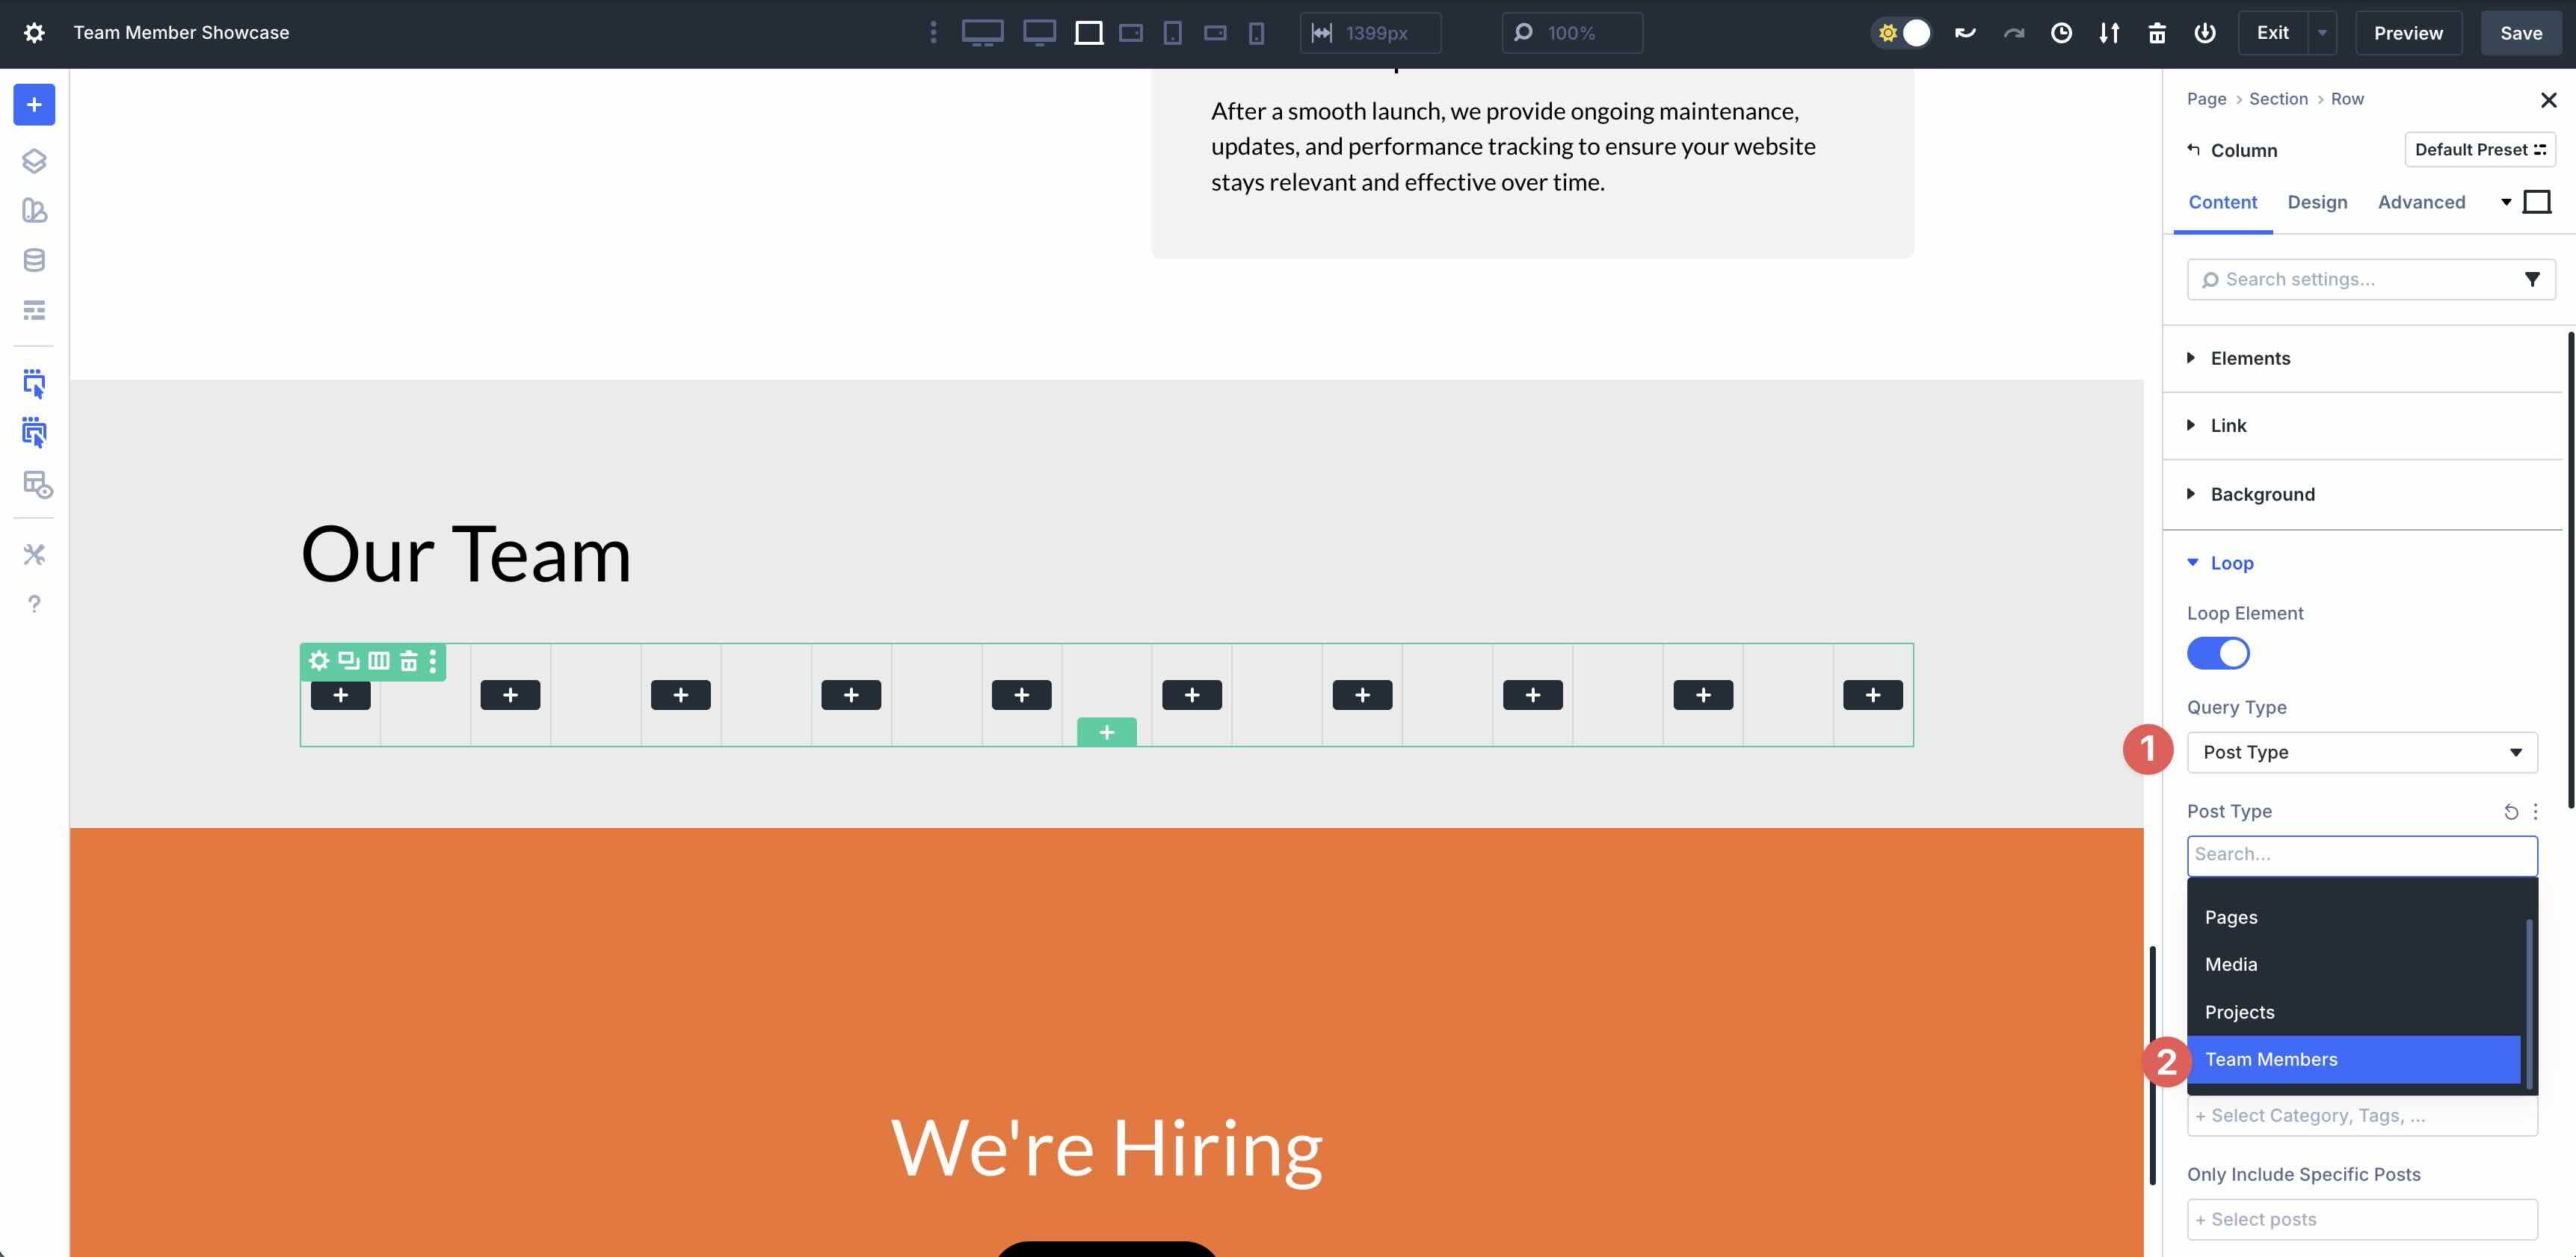
Task: Save the page
Action: tap(2521, 32)
